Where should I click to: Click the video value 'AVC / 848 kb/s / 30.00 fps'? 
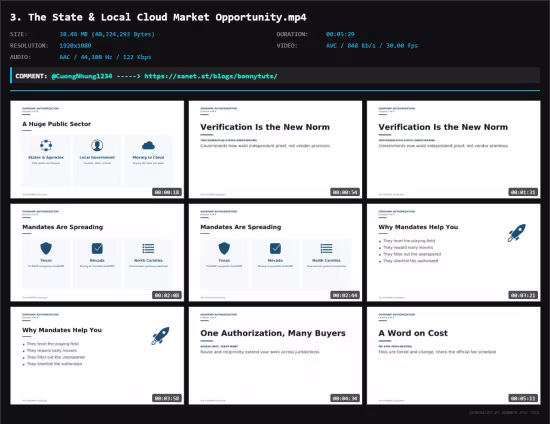click(x=372, y=46)
